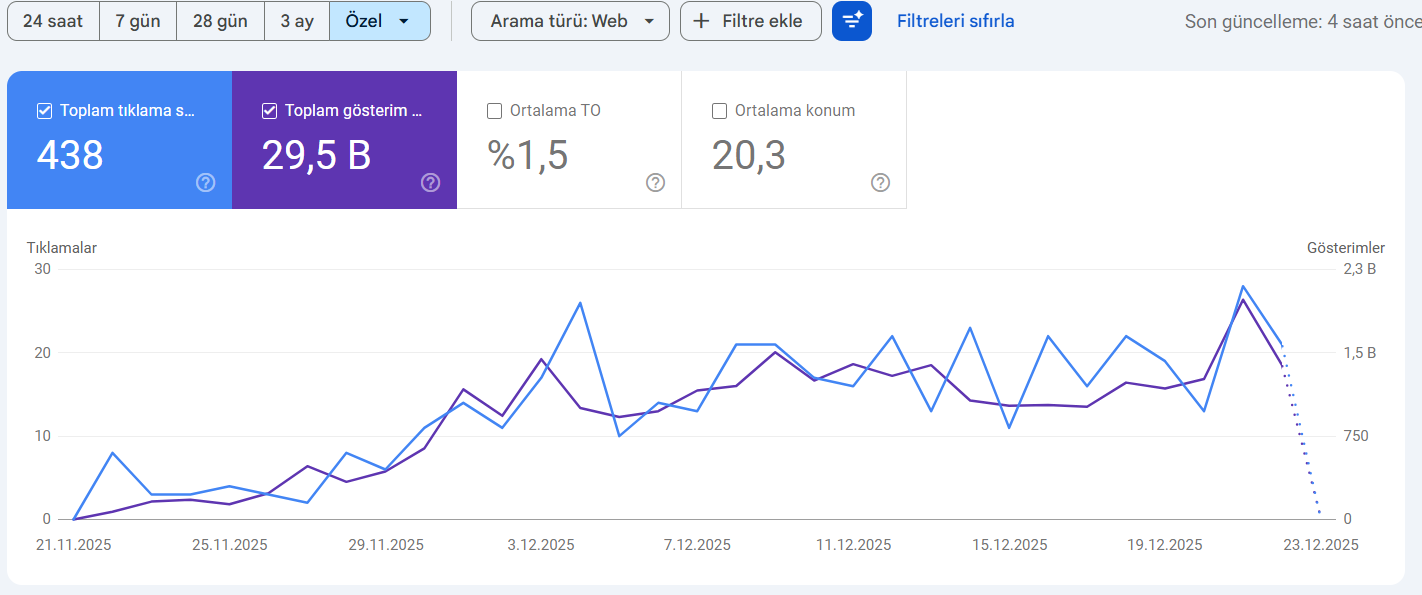The height and width of the screenshot is (595, 1422).
Task: Expand Arama türü: Web dropdown
Action: [x=570, y=21]
